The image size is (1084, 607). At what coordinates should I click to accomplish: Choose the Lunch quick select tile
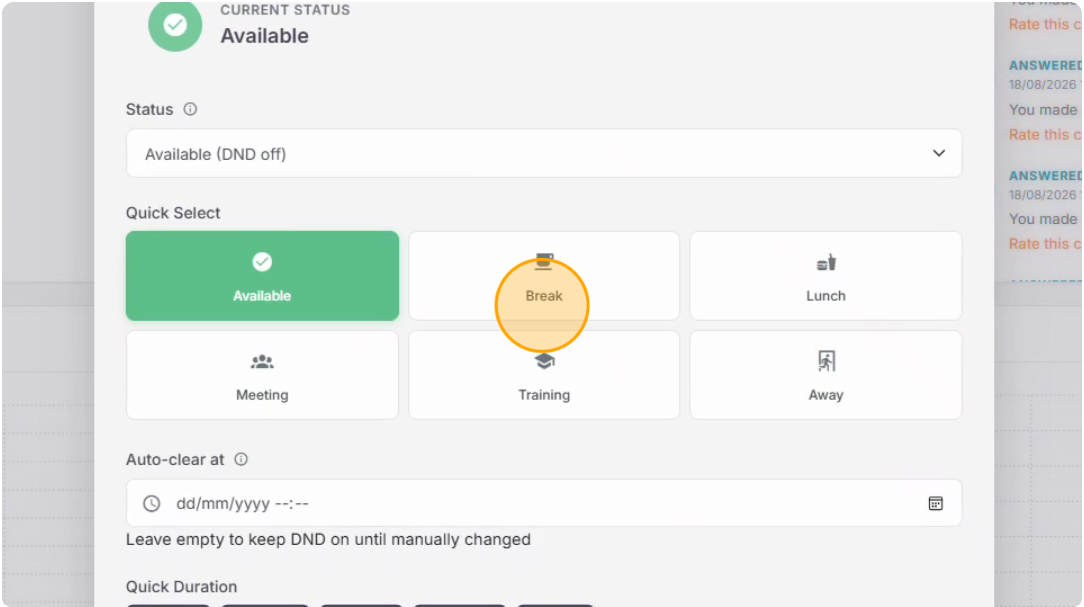click(x=825, y=276)
